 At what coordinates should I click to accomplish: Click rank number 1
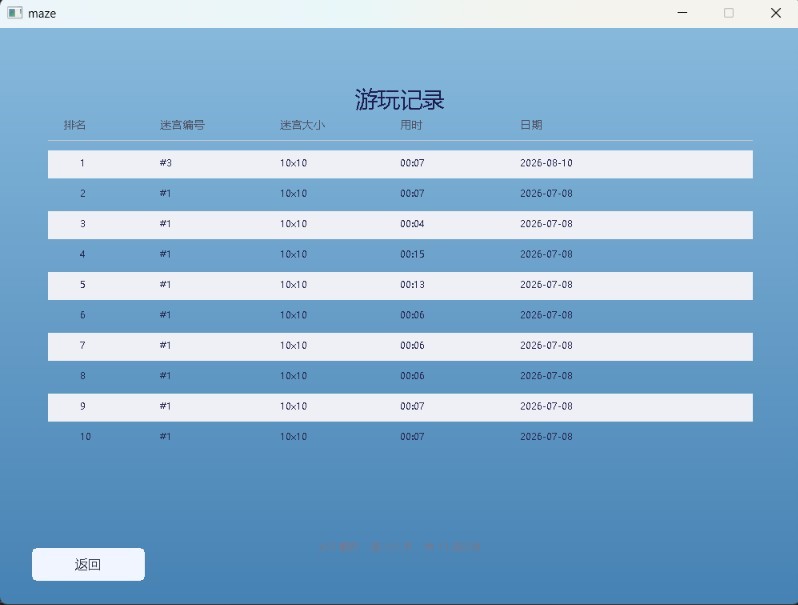point(82,163)
